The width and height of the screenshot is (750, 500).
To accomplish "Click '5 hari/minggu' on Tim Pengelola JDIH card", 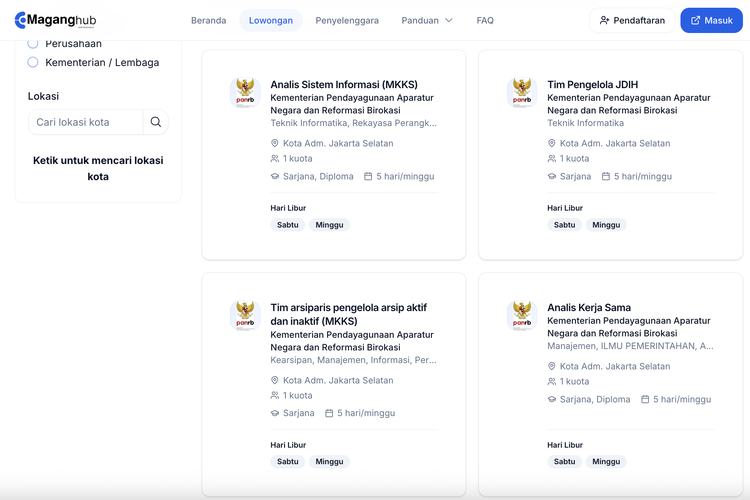I will (x=643, y=176).
